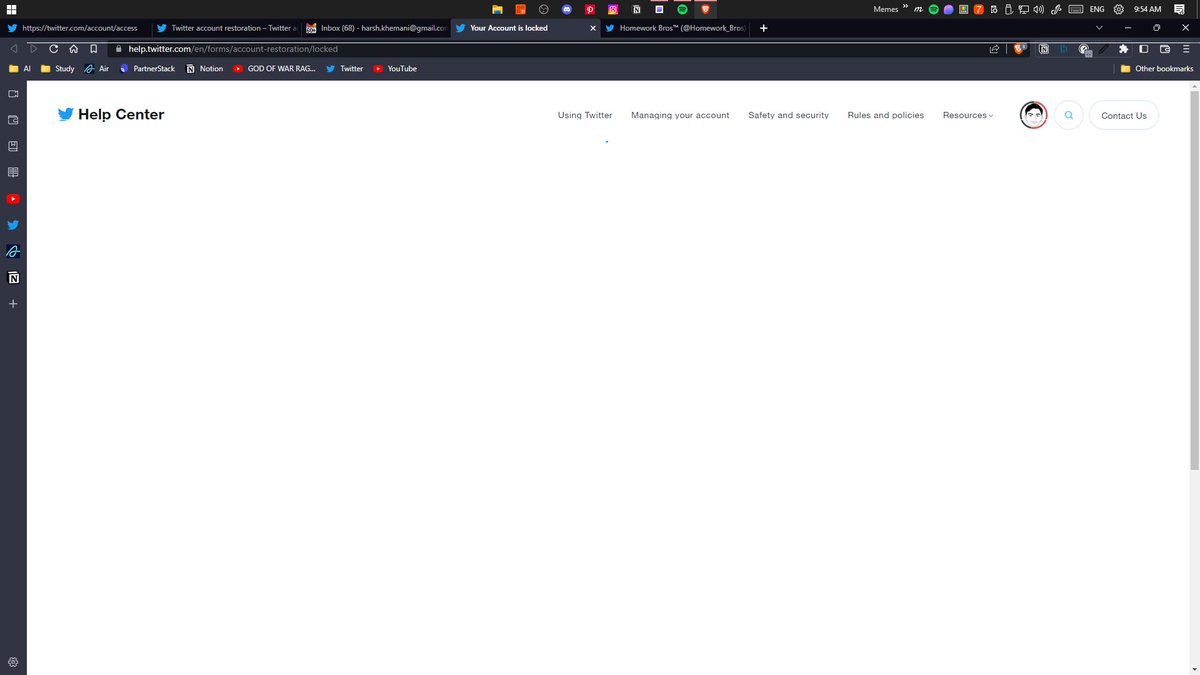Open the Study bookmarks folder
1200x675 pixels.
(58, 69)
